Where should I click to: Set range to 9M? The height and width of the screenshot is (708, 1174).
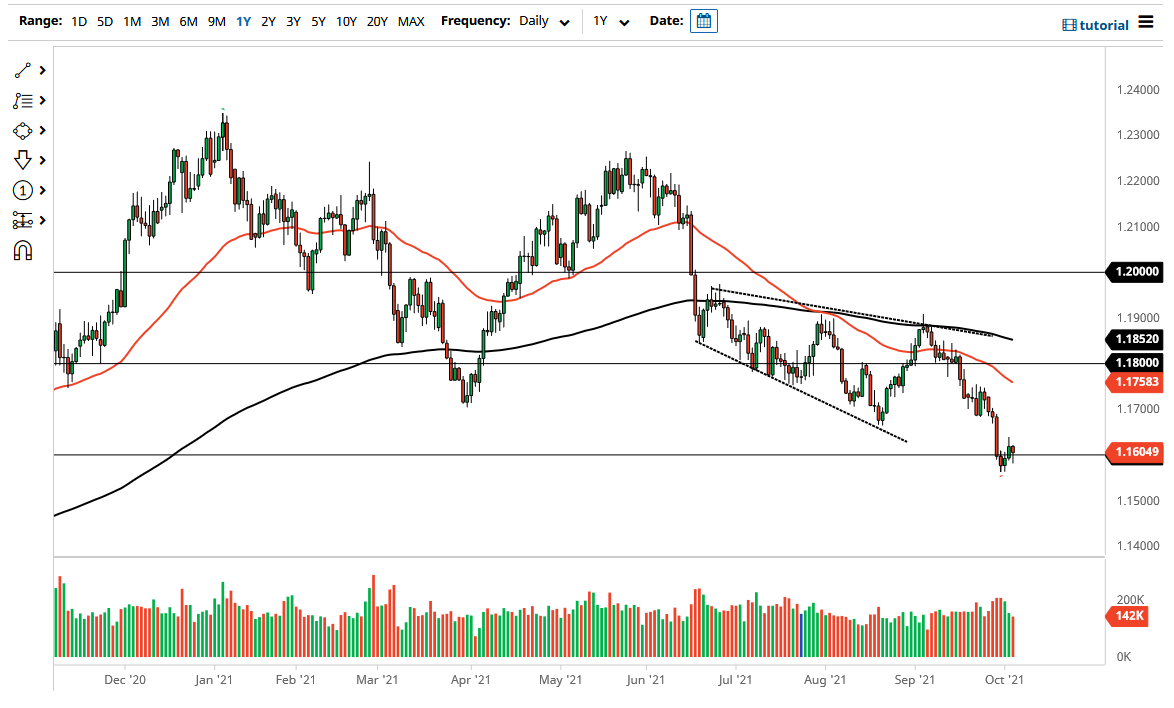[x=216, y=22]
